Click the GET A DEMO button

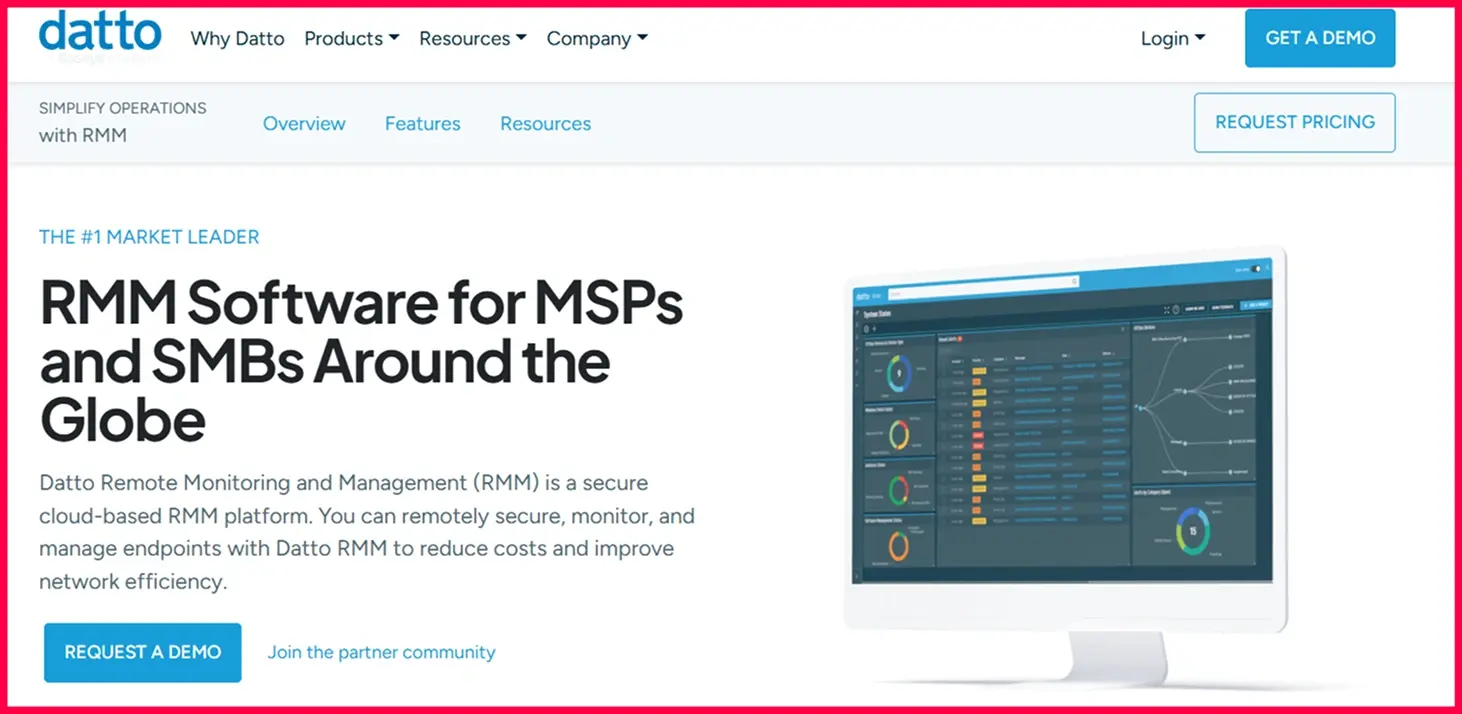tap(1320, 38)
